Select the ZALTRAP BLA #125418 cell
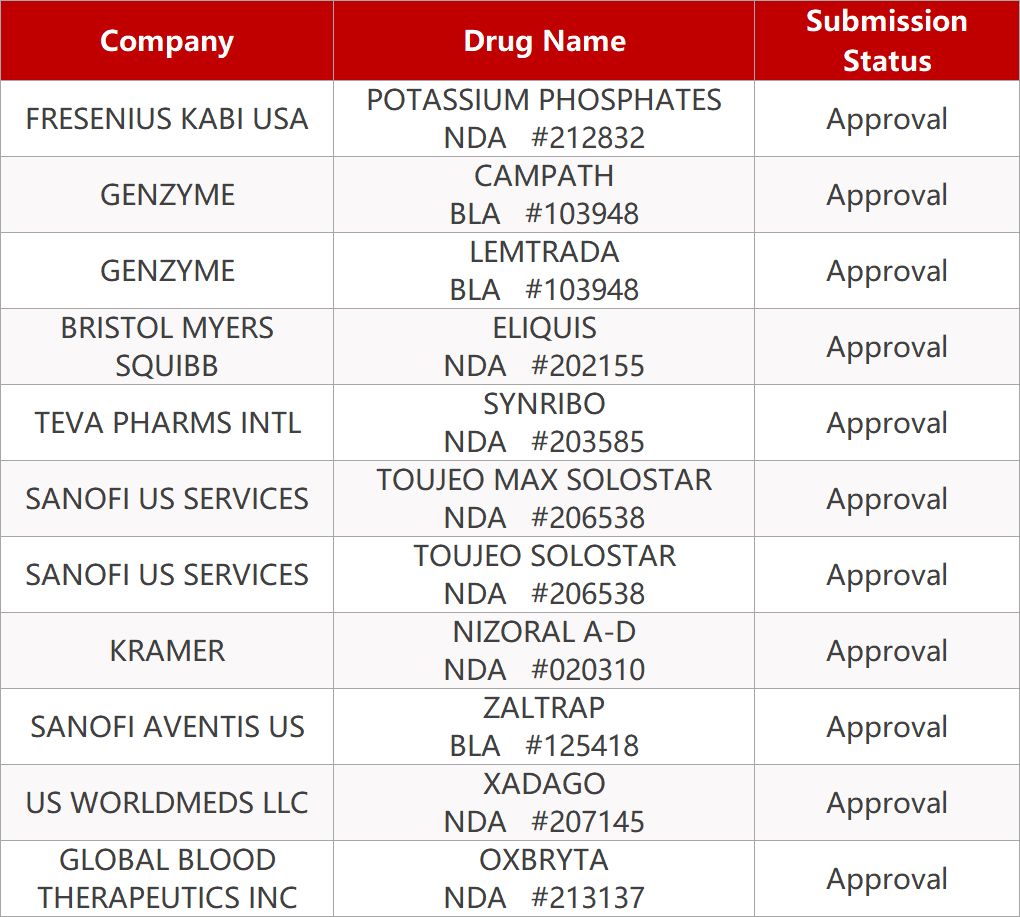Screen dimensions: 1020x917 544,727
